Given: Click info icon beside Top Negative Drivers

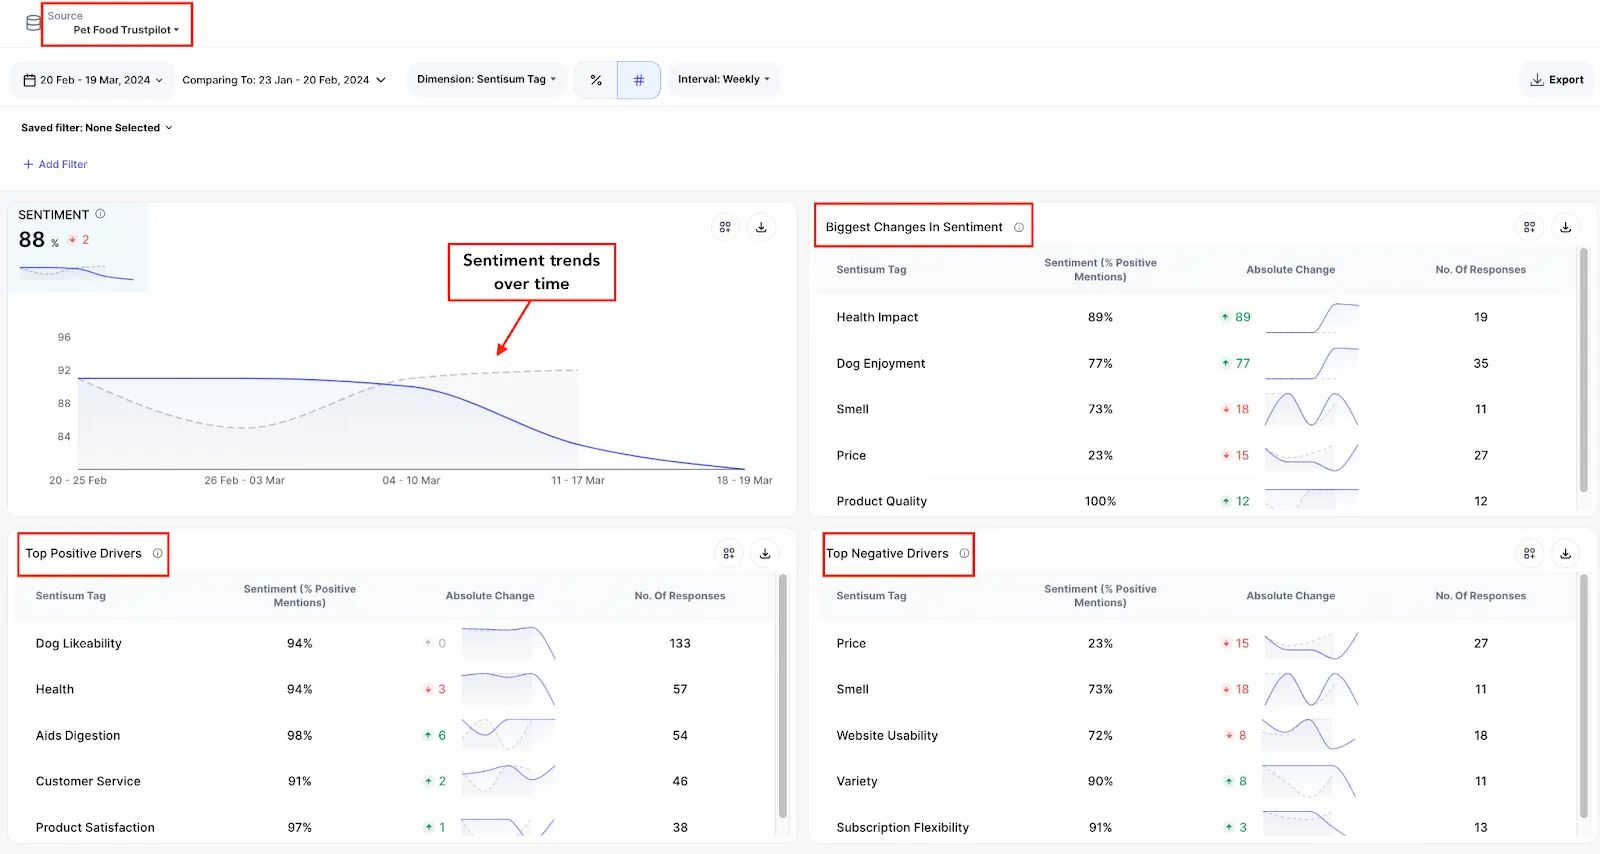Looking at the screenshot, I should pos(964,553).
